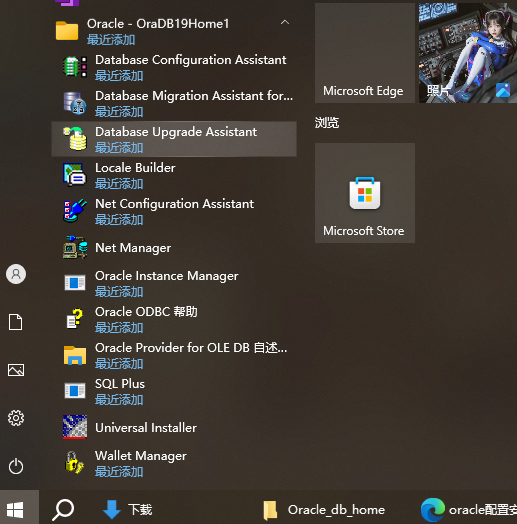
Task: Click the taskbar search icon
Action: tap(63, 509)
